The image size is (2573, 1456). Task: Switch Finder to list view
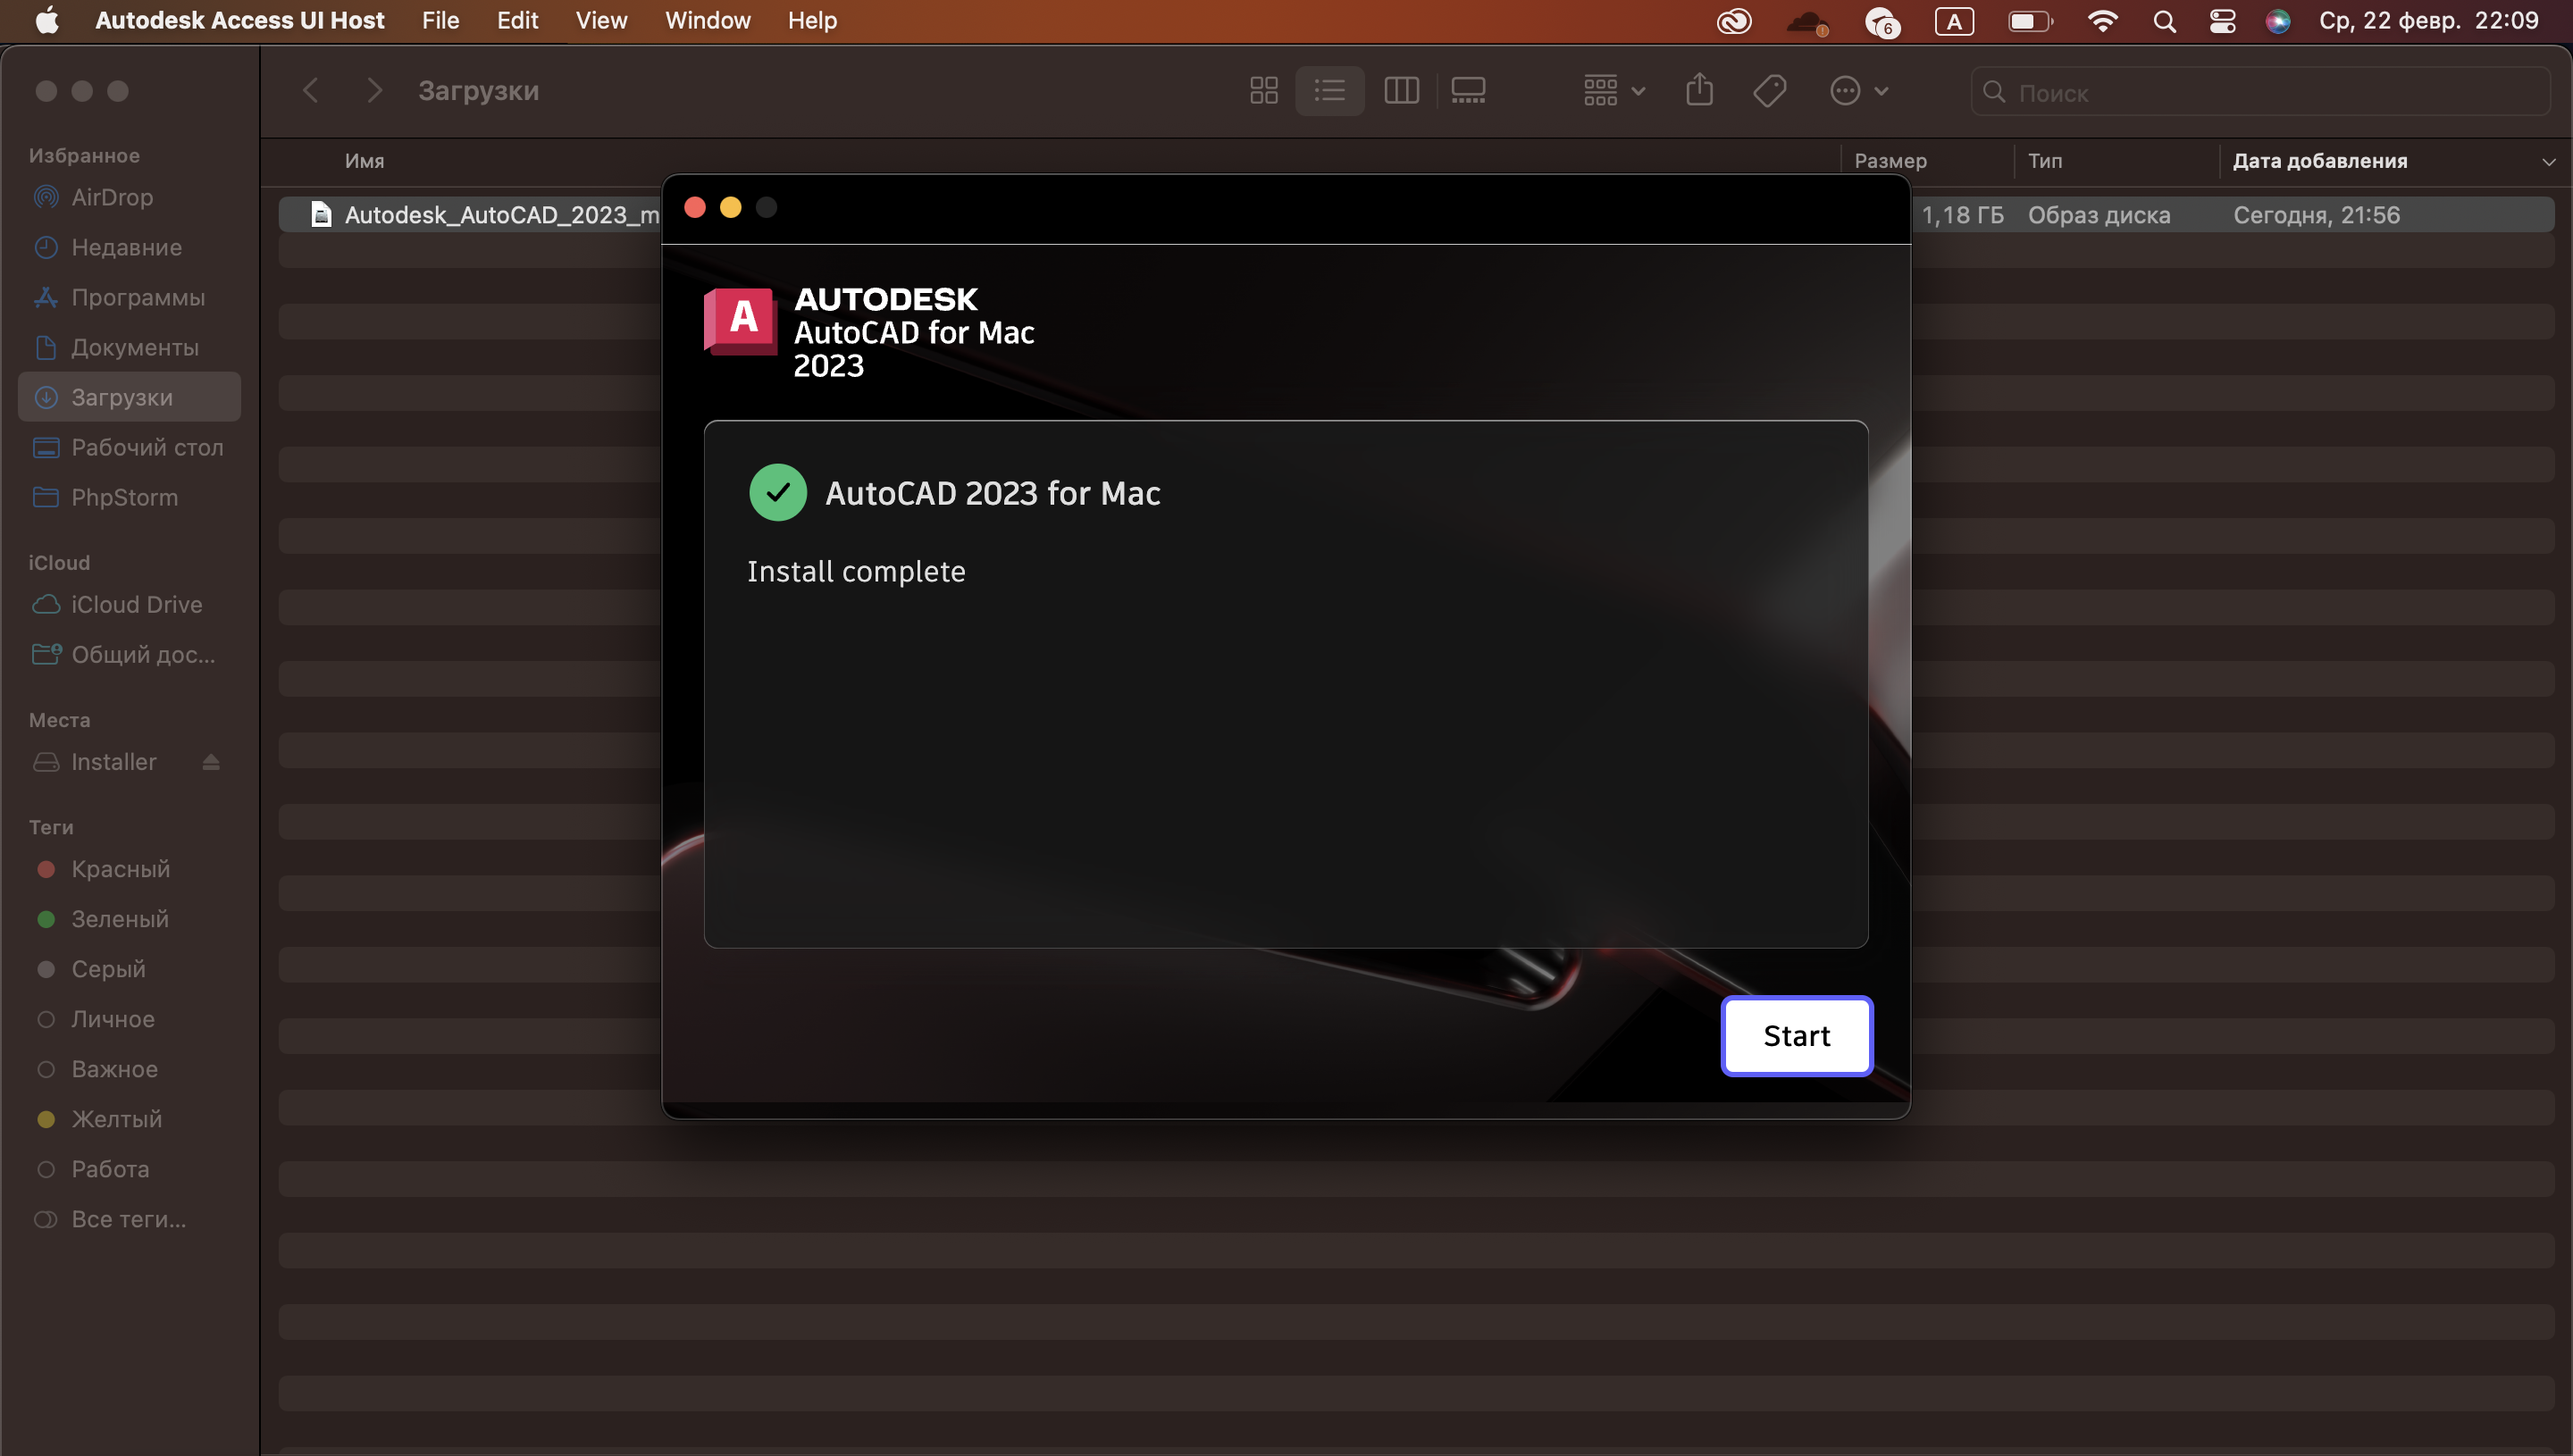[1329, 91]
